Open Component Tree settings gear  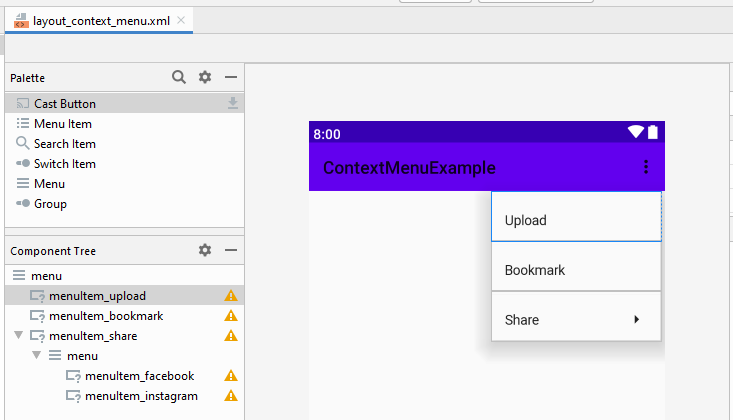(205, 250)
